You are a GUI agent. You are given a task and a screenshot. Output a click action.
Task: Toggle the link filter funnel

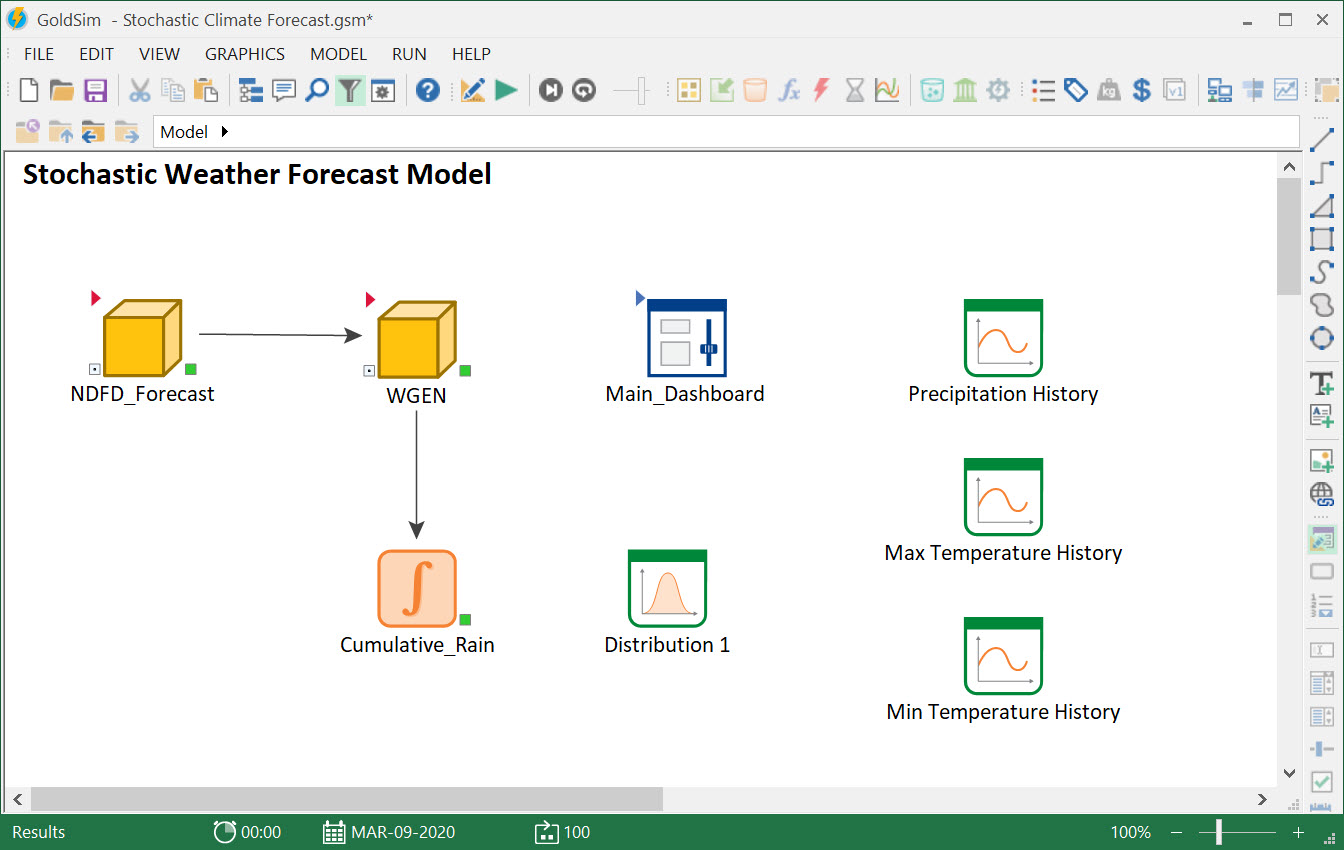[x=349, y=90]
